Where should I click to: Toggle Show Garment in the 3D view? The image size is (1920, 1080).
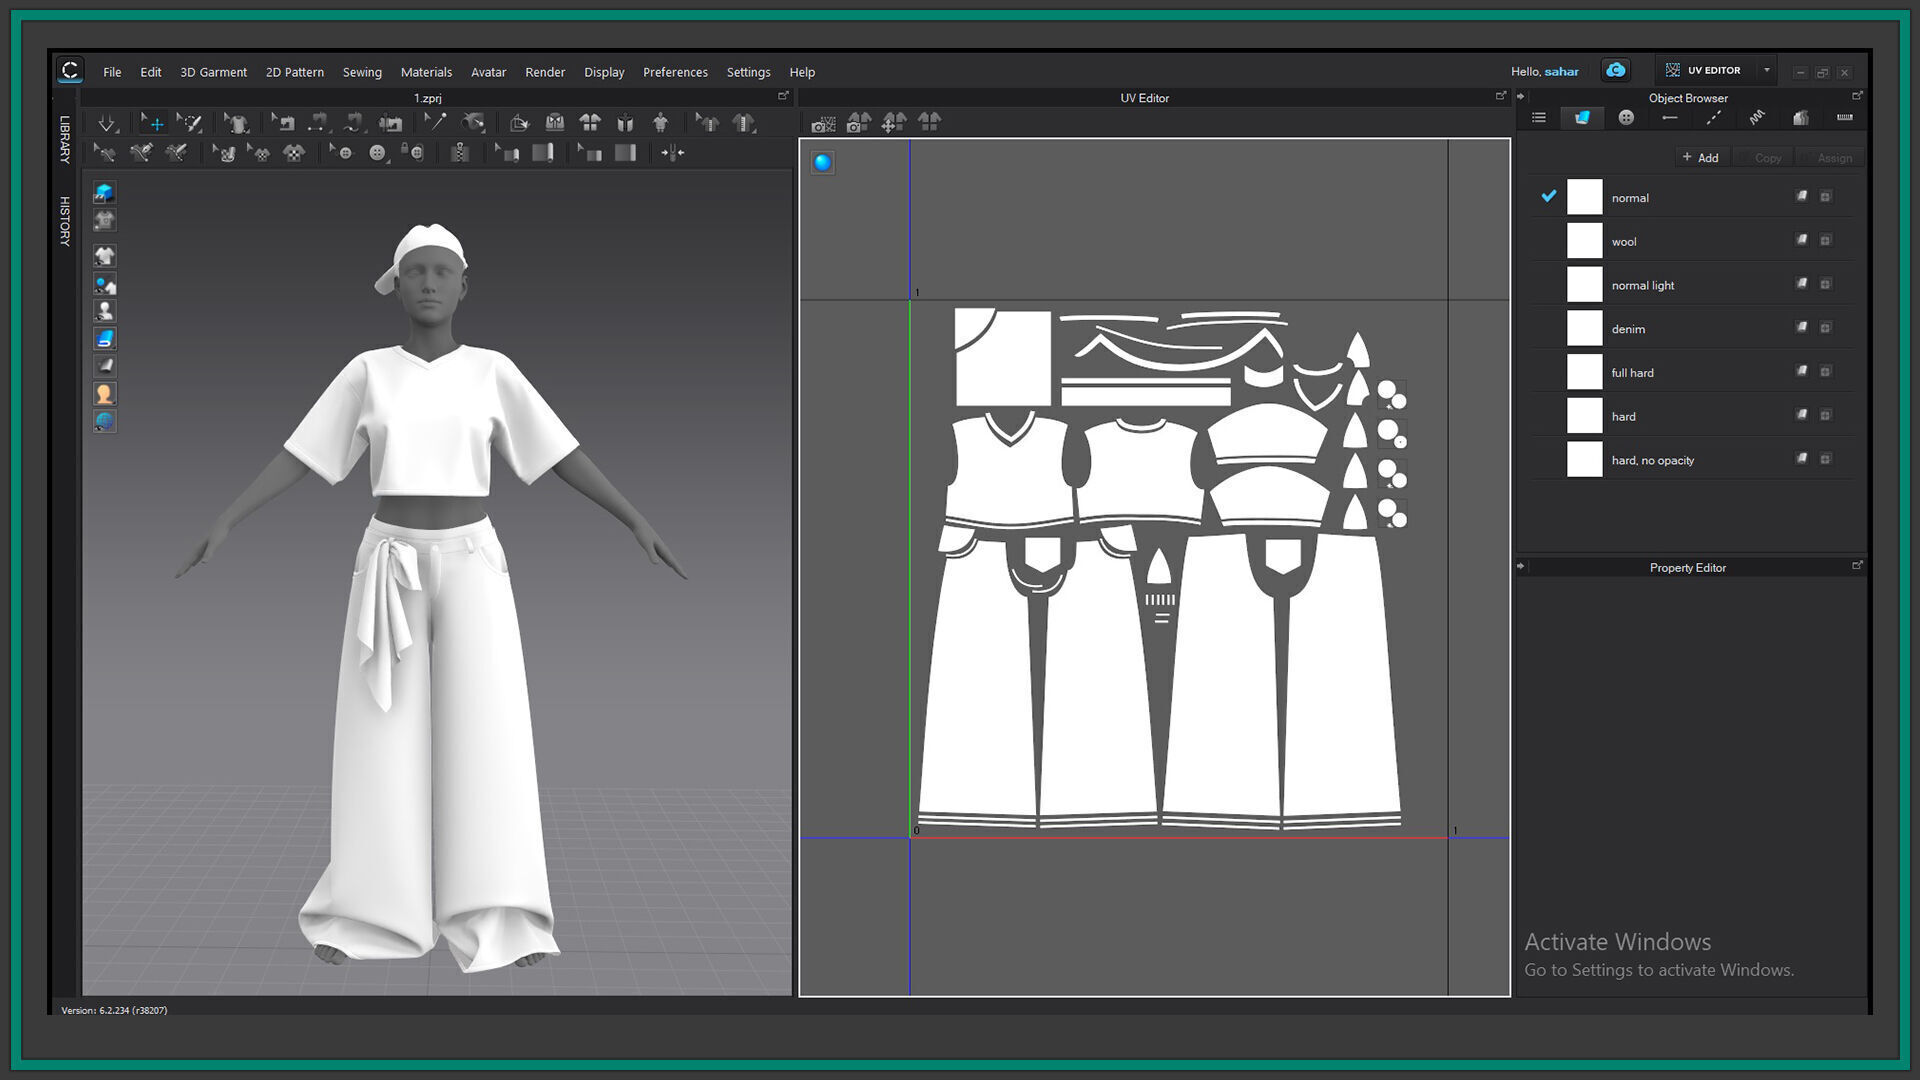(x=105, y=256)
